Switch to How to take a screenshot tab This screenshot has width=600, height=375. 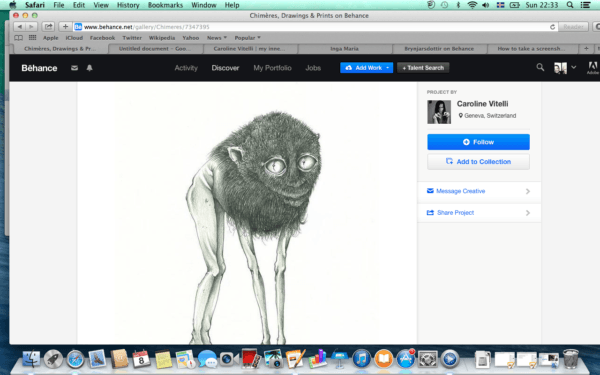pos(532,49)
